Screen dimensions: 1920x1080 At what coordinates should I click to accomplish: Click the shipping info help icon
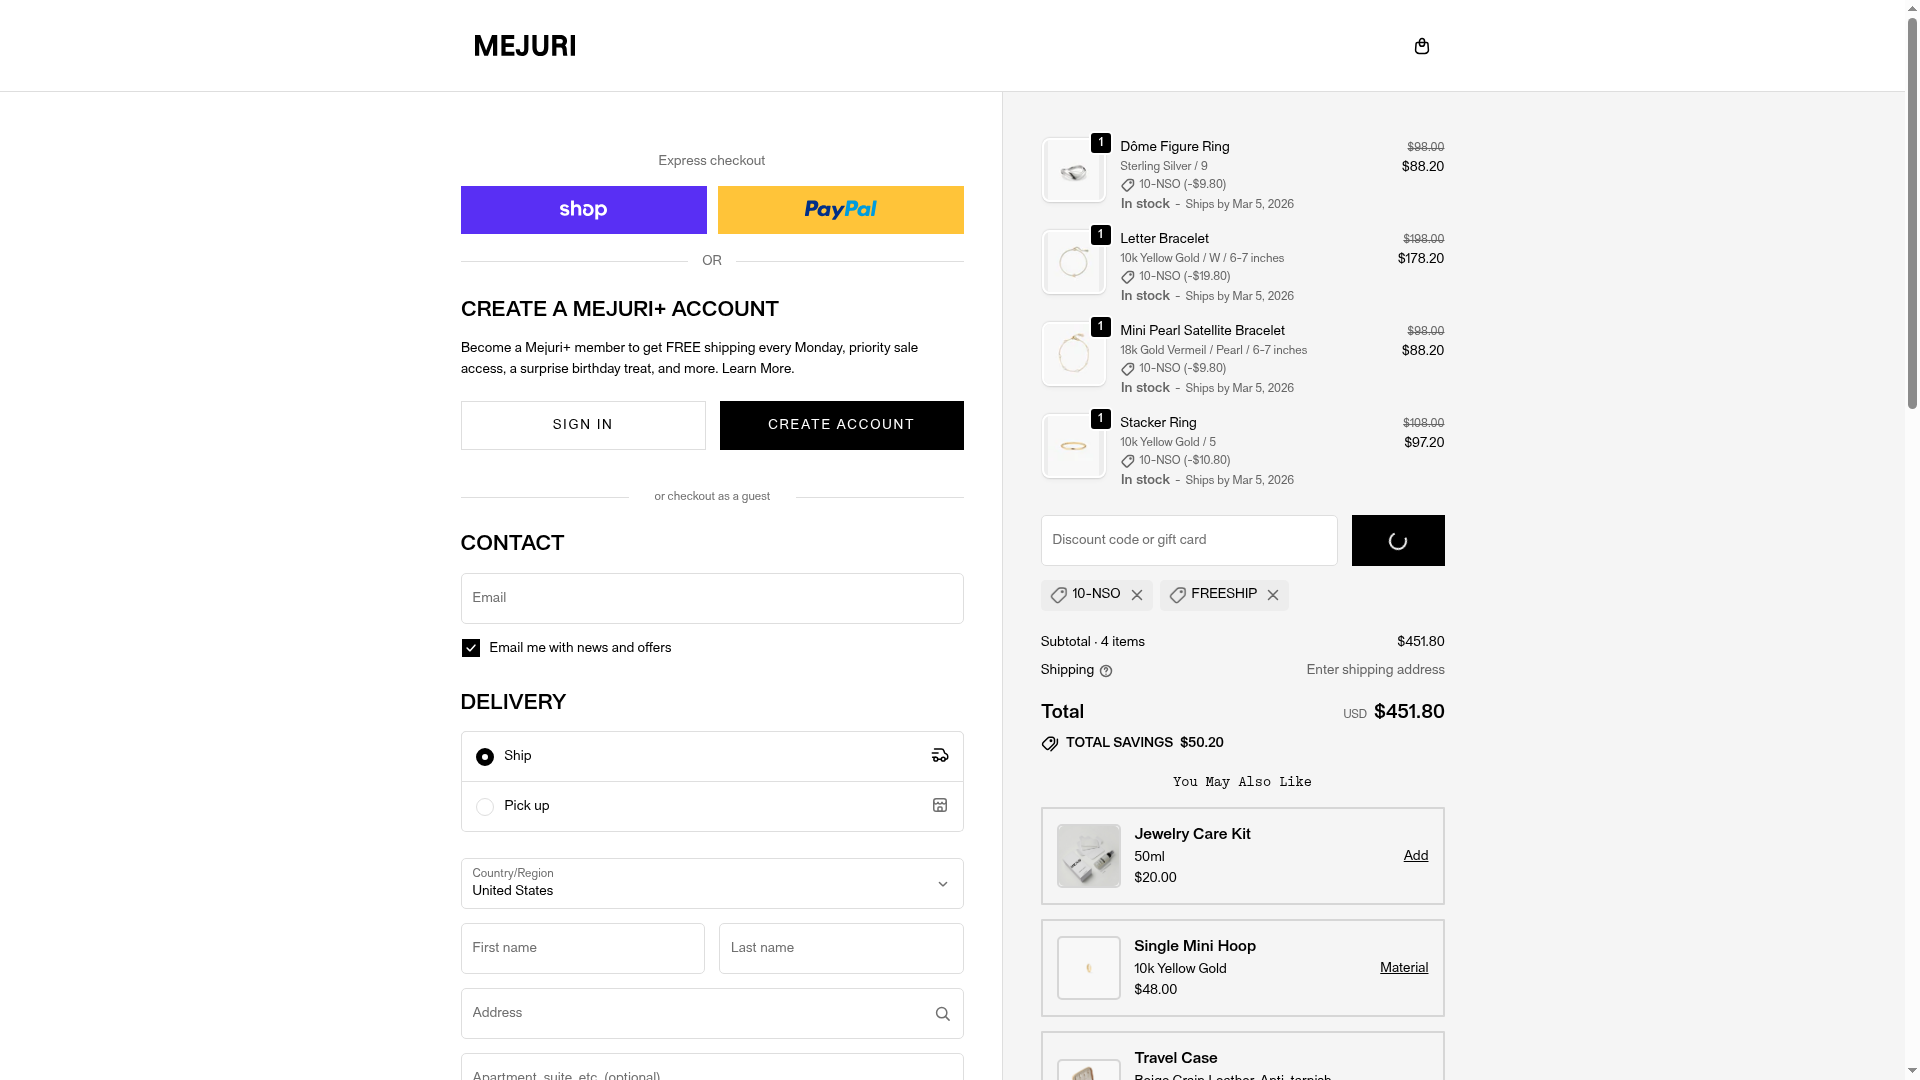pyautogui.click(x=1106, y=671)
